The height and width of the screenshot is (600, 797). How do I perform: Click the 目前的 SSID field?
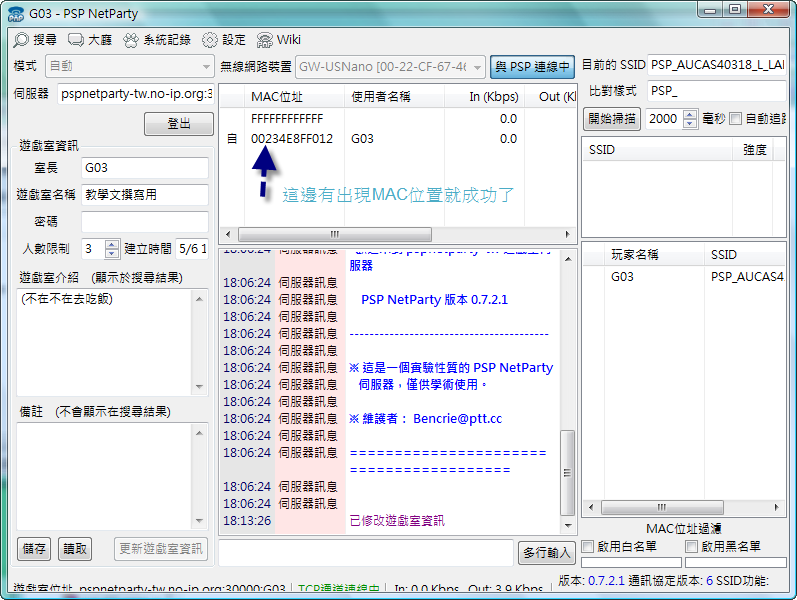(717, 65)
